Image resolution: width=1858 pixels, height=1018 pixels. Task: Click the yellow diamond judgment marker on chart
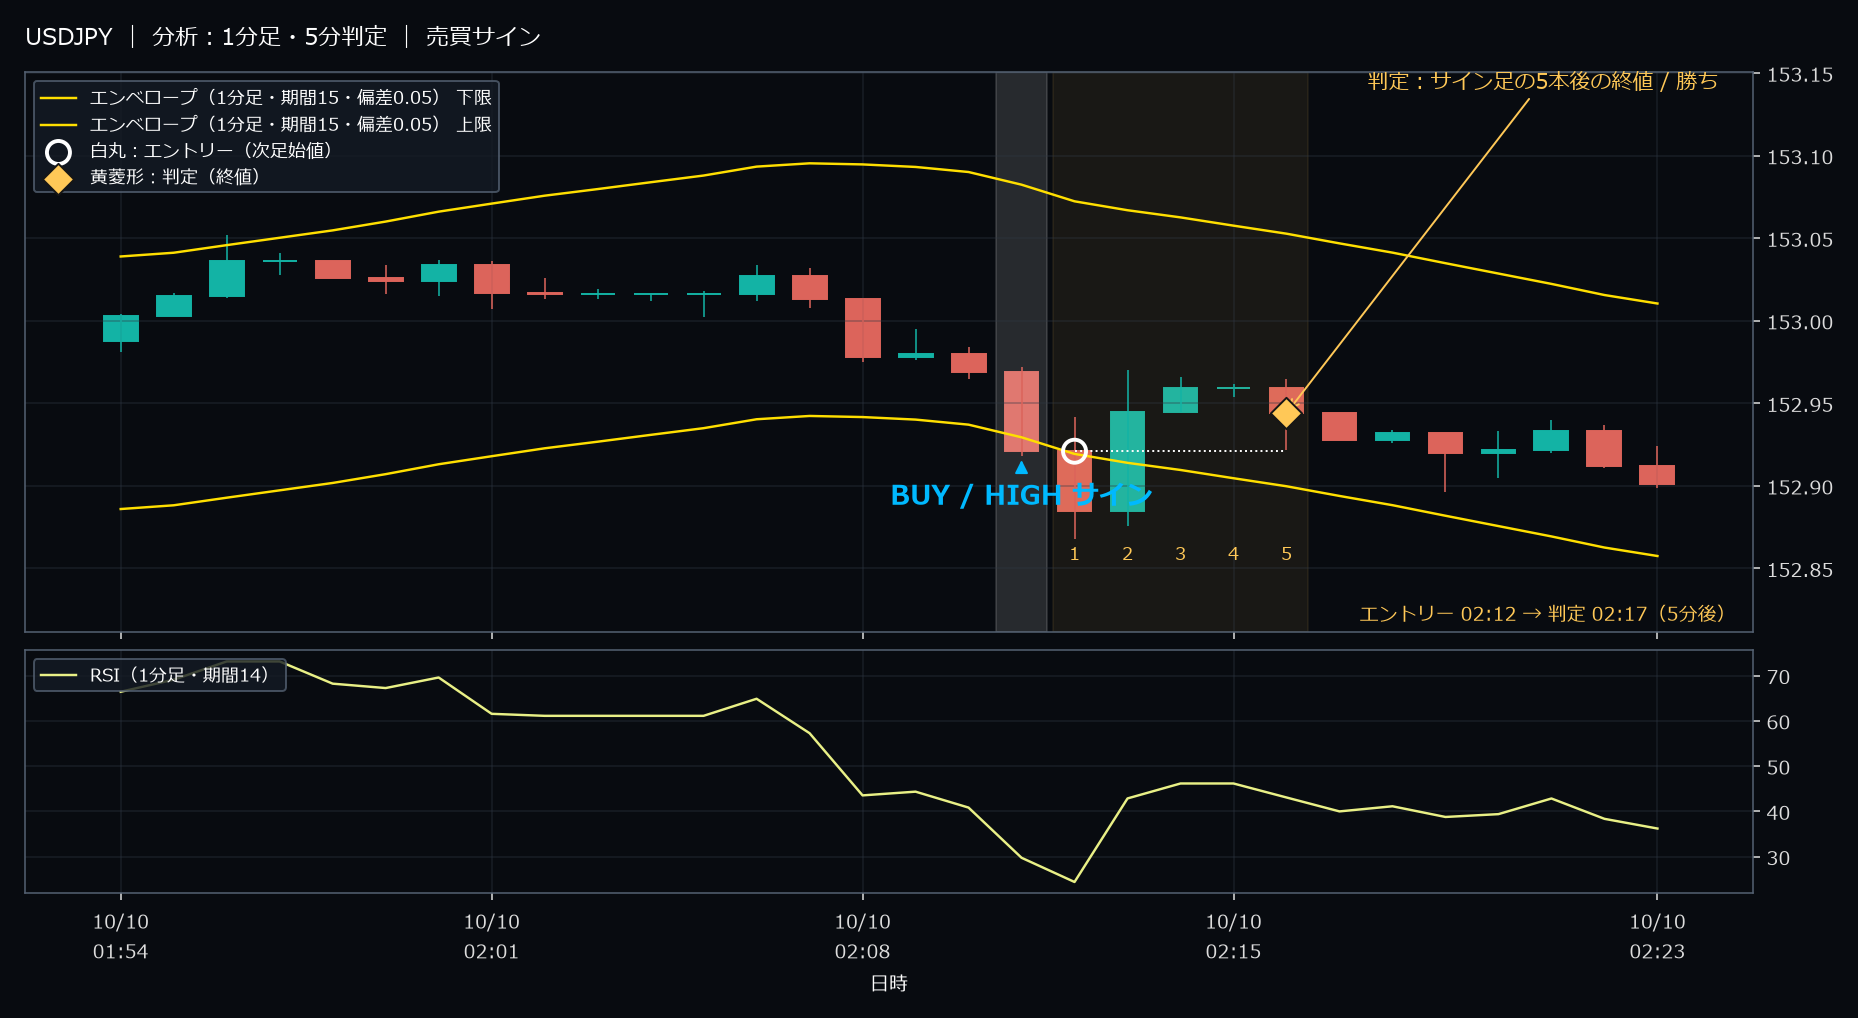1286,412
